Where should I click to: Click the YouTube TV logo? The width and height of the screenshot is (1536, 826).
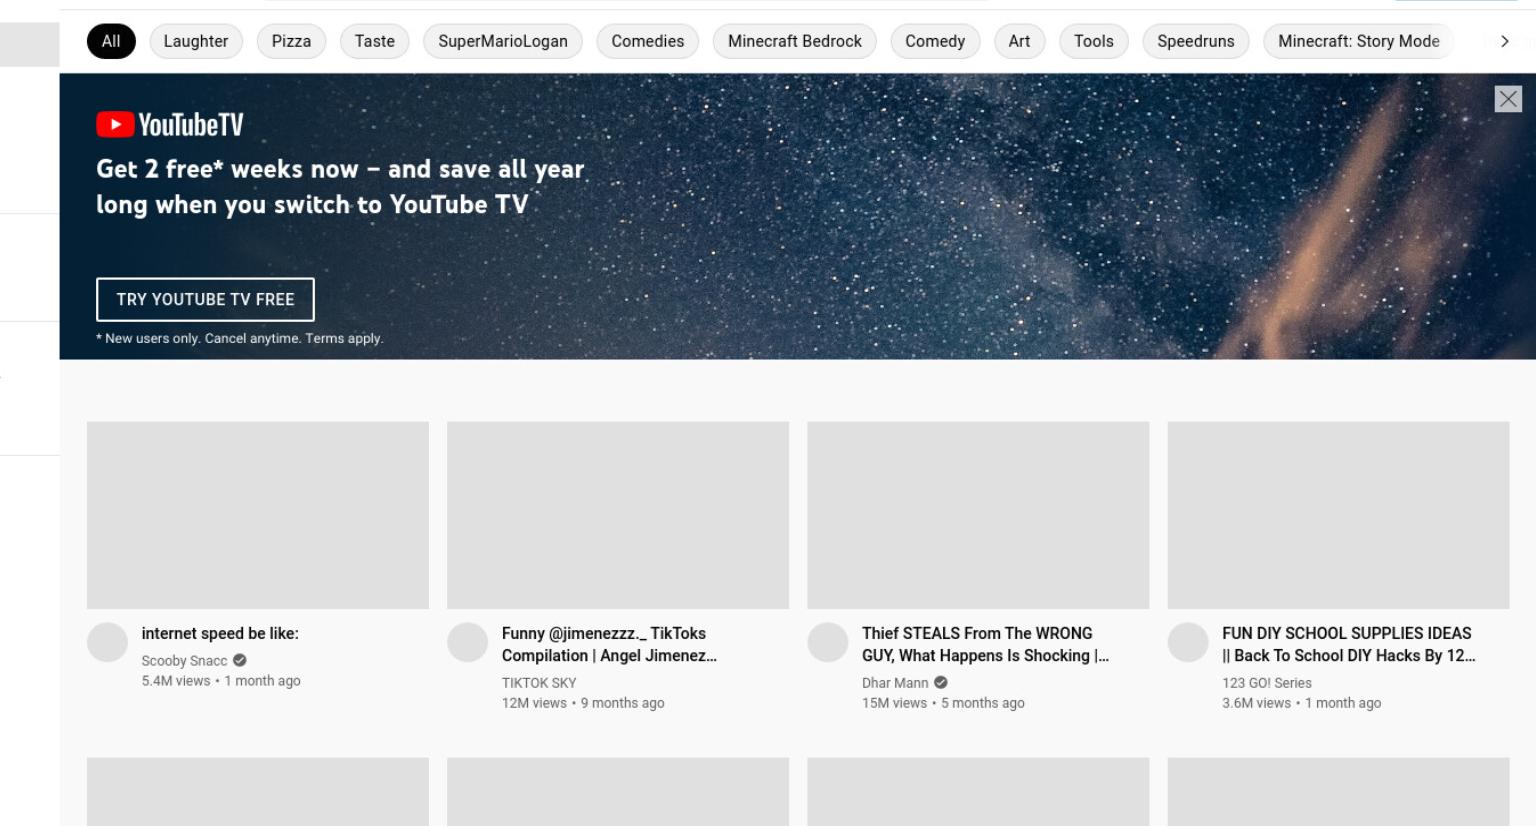pos(170,124)
